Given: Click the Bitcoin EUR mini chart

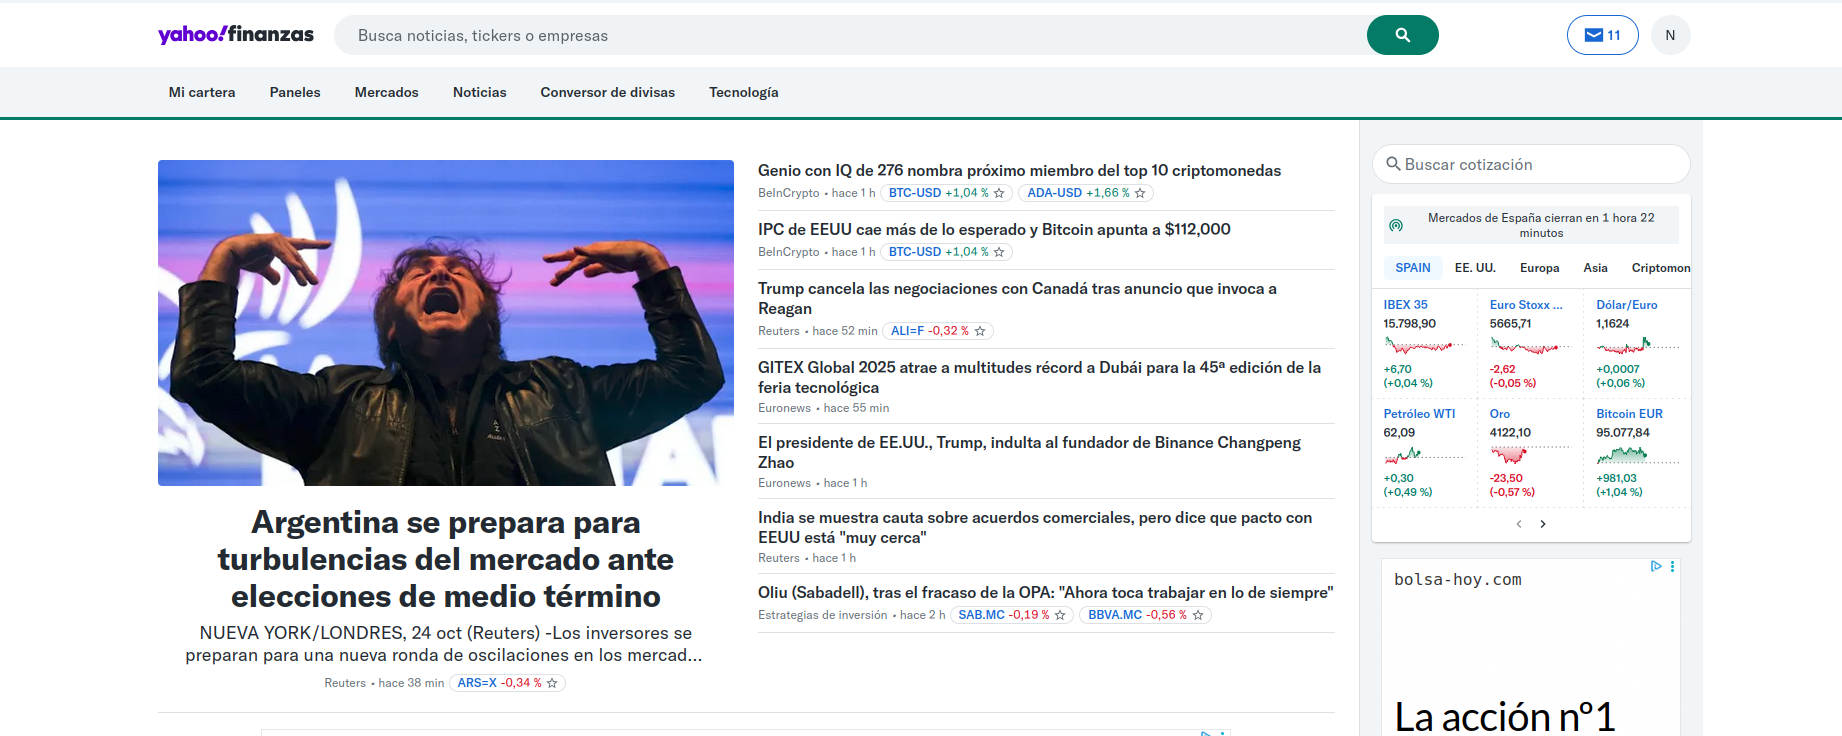Looking at the screenshot, I should [1637, 455].
